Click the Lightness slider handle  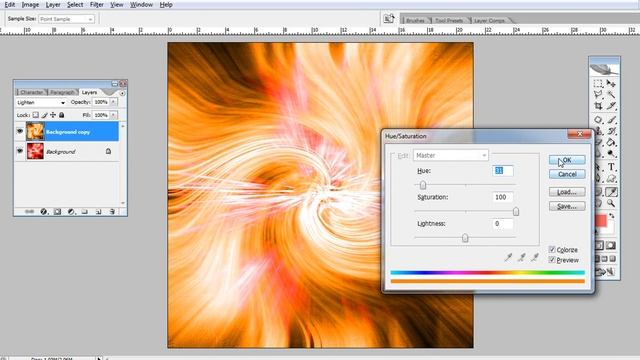(465, 238)
